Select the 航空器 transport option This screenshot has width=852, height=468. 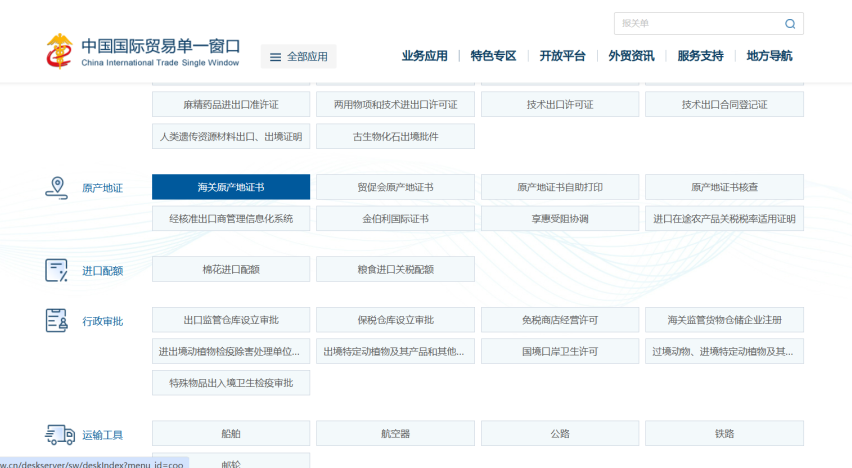coord(396,433)
